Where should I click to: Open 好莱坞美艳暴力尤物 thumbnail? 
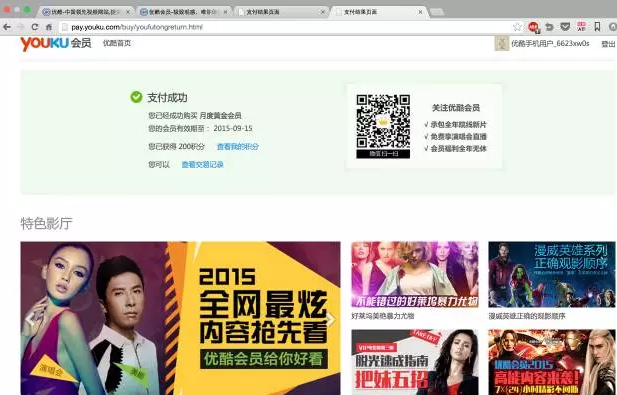tap(415, 274)
